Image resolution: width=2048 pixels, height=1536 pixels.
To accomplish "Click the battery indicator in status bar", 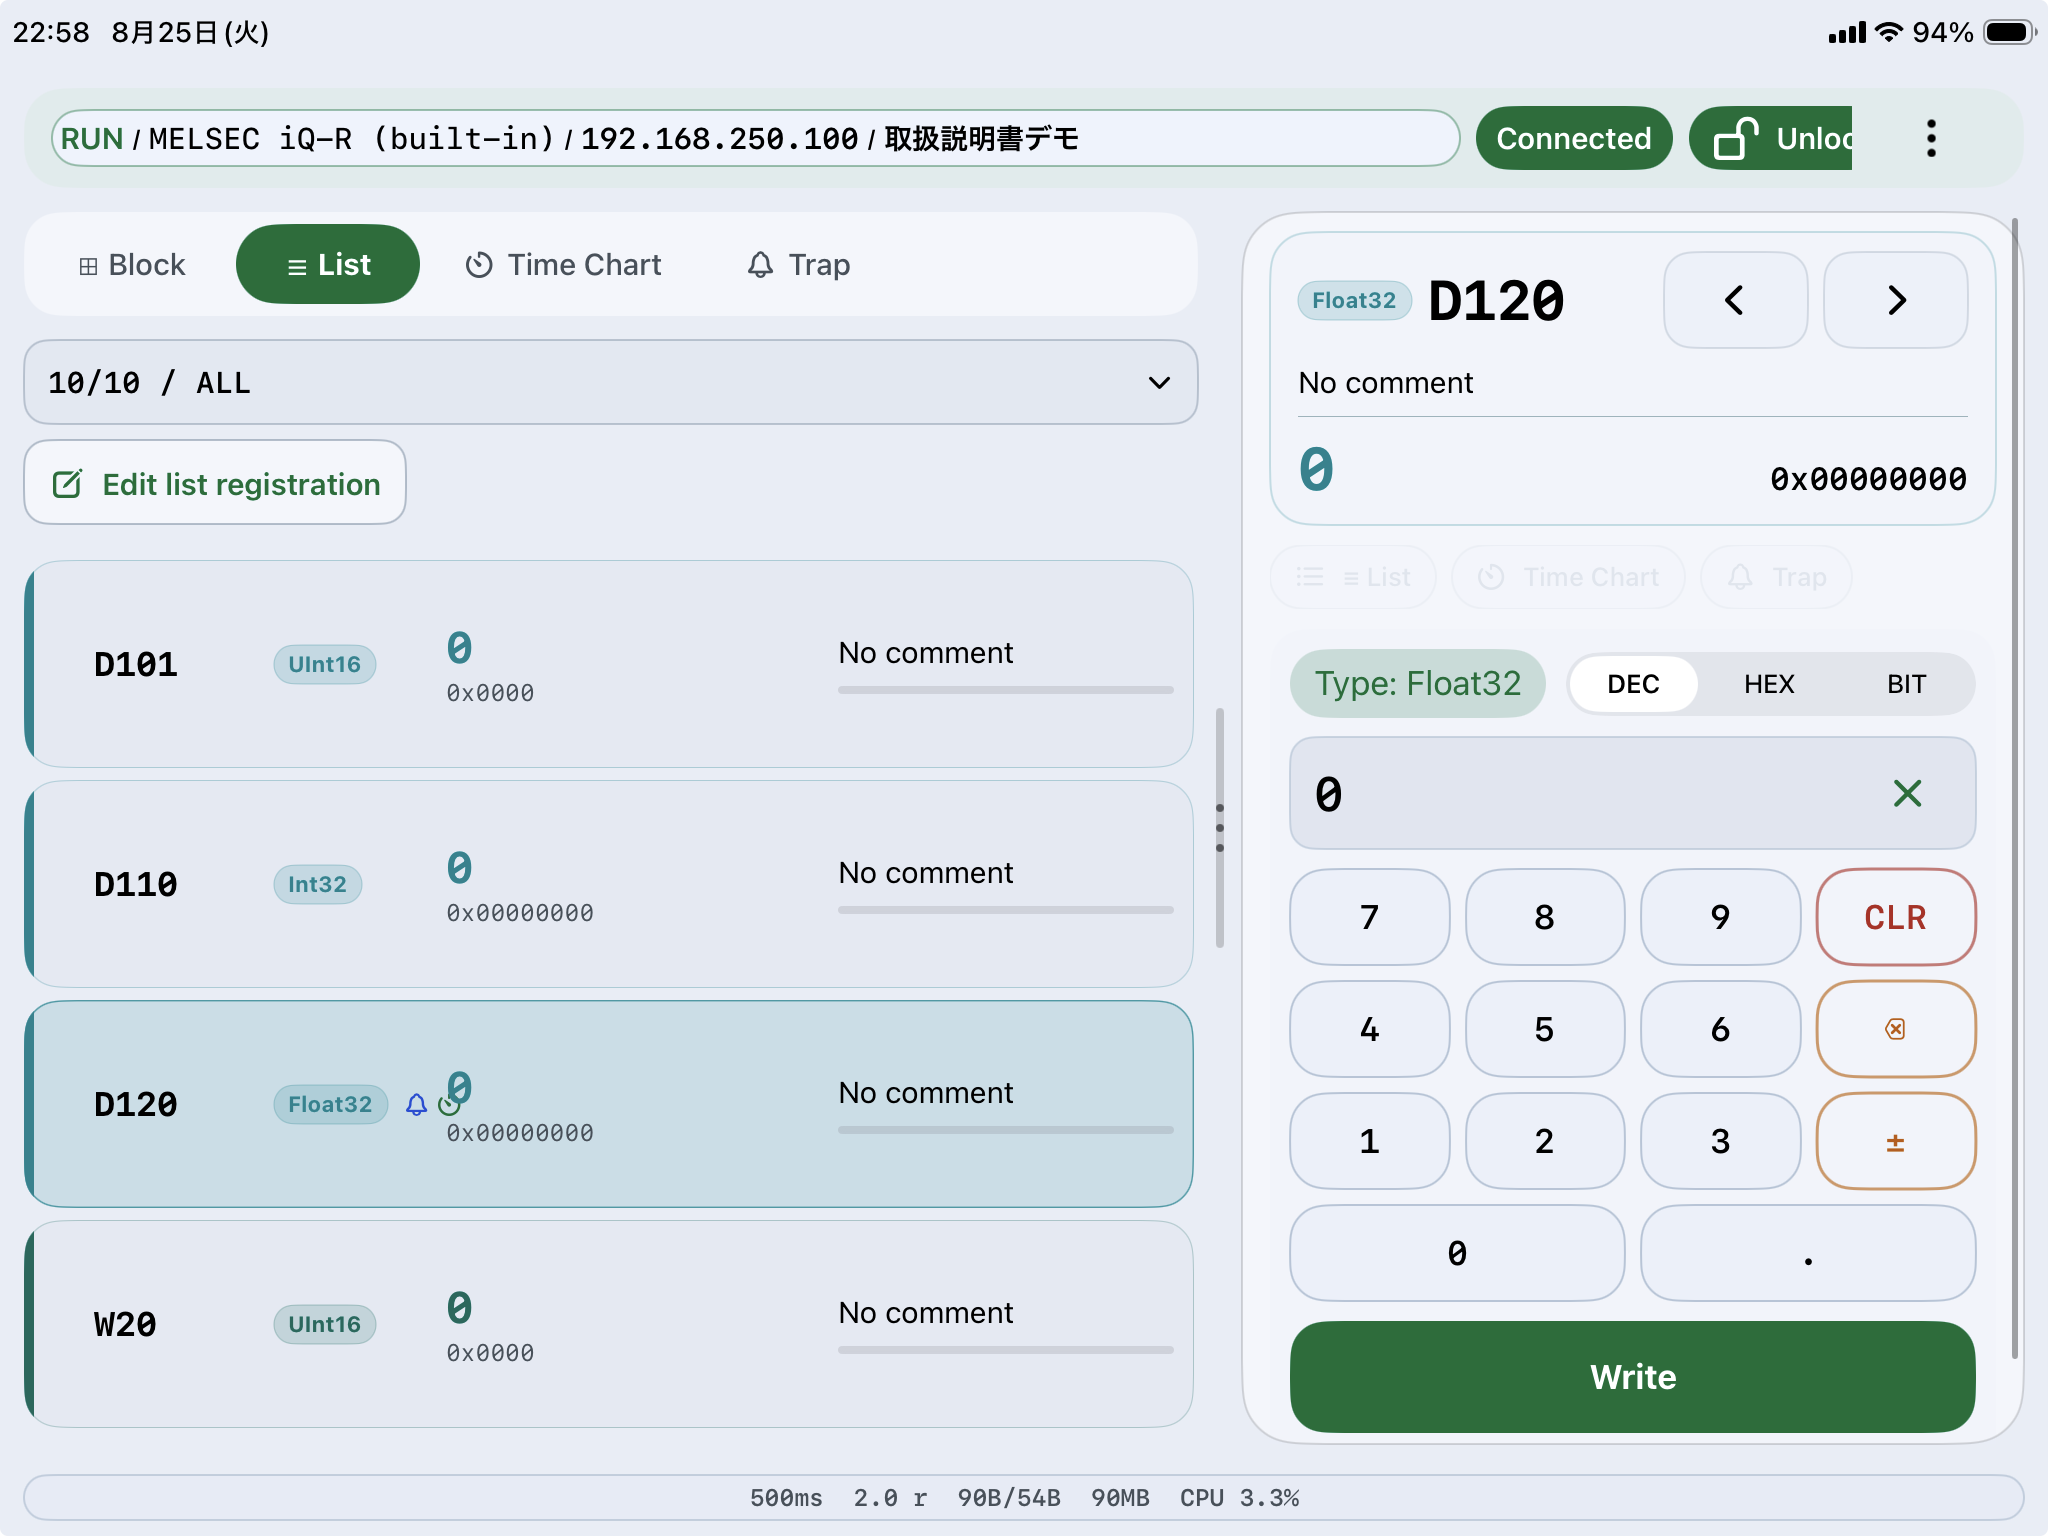I will tap(2010, 32).
